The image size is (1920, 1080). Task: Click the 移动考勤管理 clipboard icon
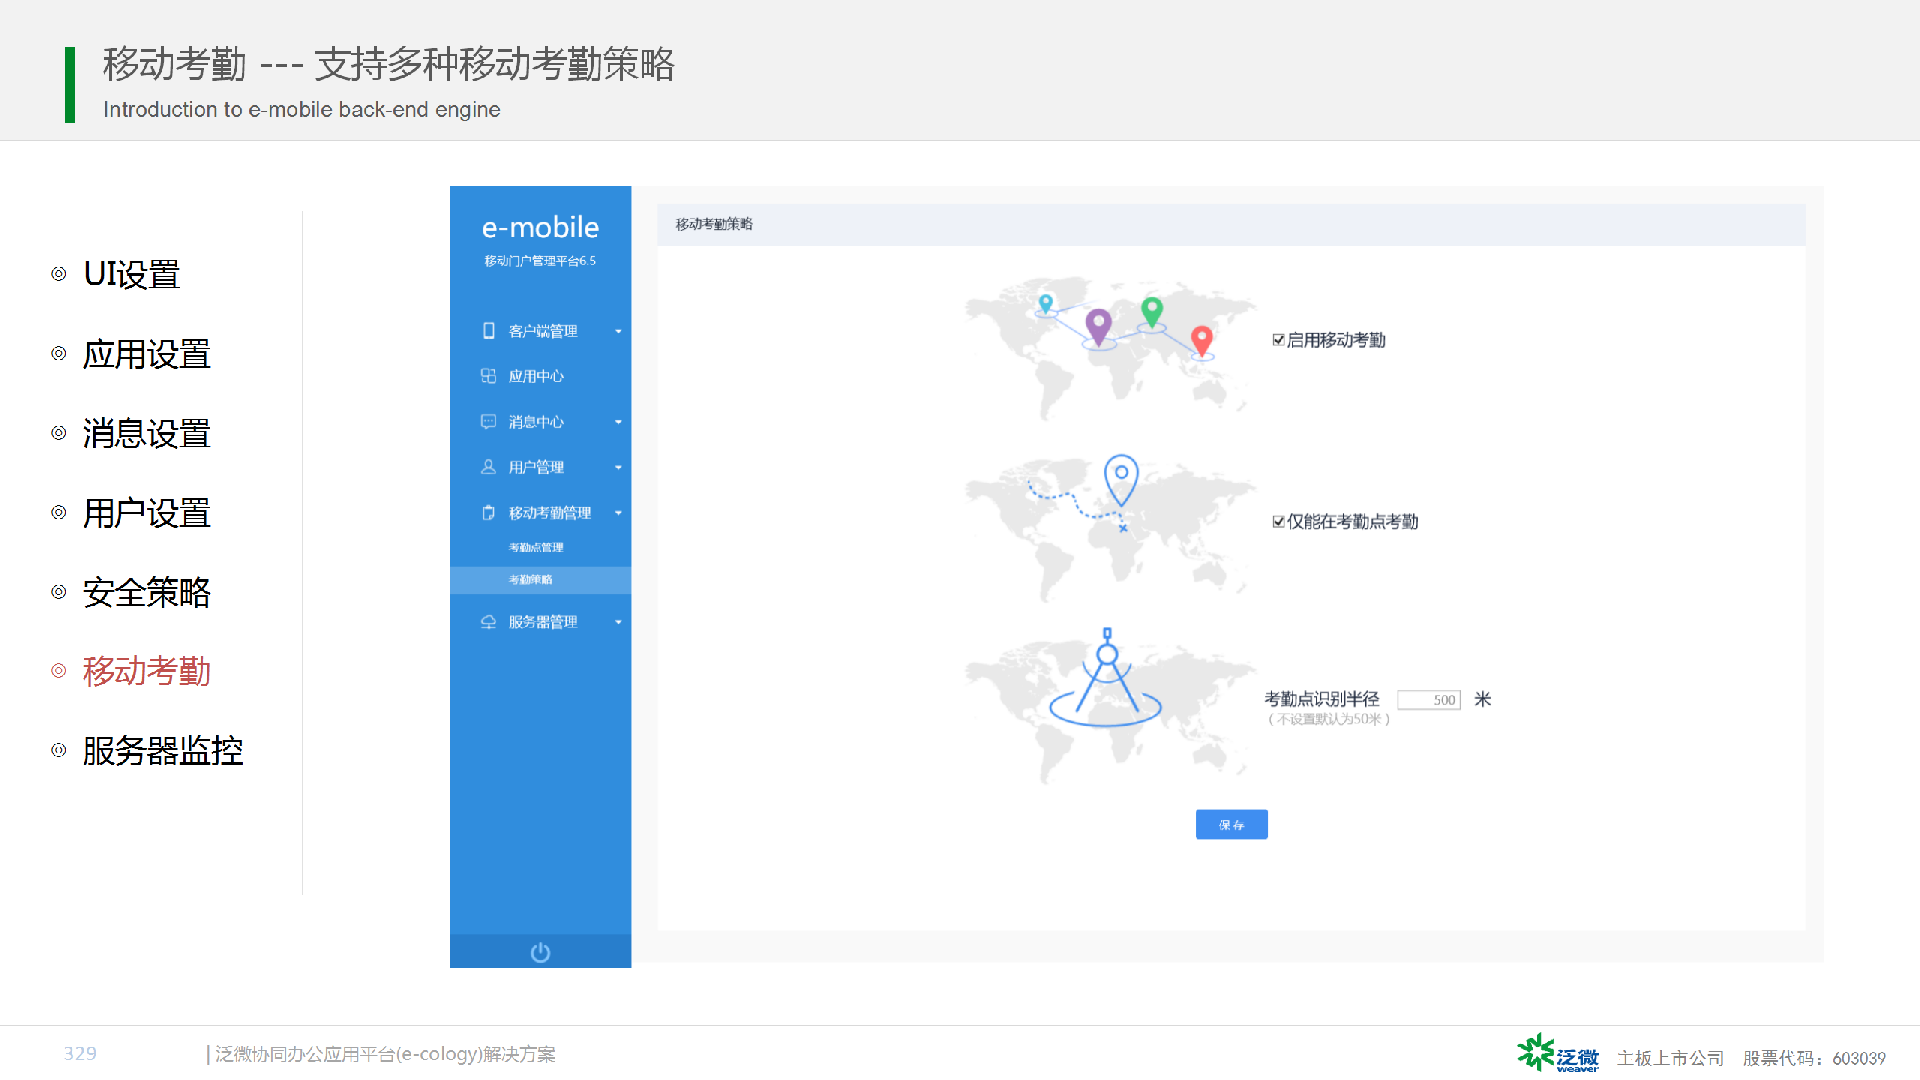[488, 513]
